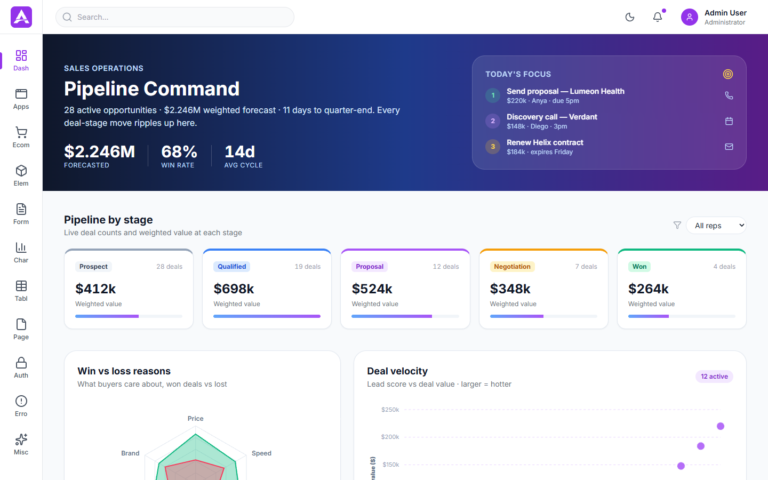Click topmost purple scatter point
The width and height of the screenshot is (768, 480).
click(x=720, y=426)
